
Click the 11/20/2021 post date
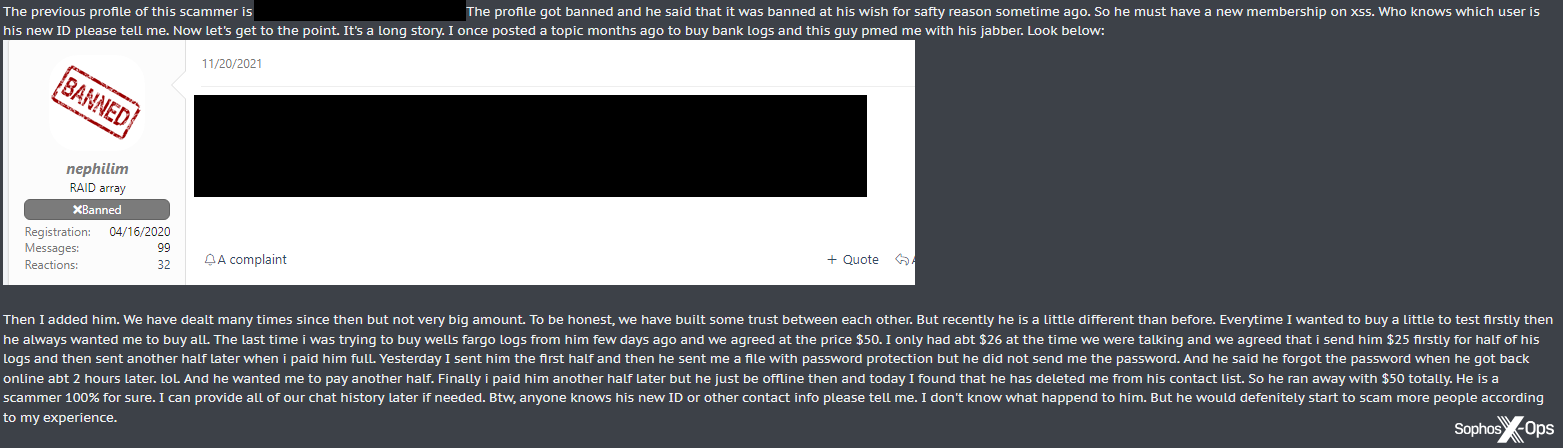232,63
